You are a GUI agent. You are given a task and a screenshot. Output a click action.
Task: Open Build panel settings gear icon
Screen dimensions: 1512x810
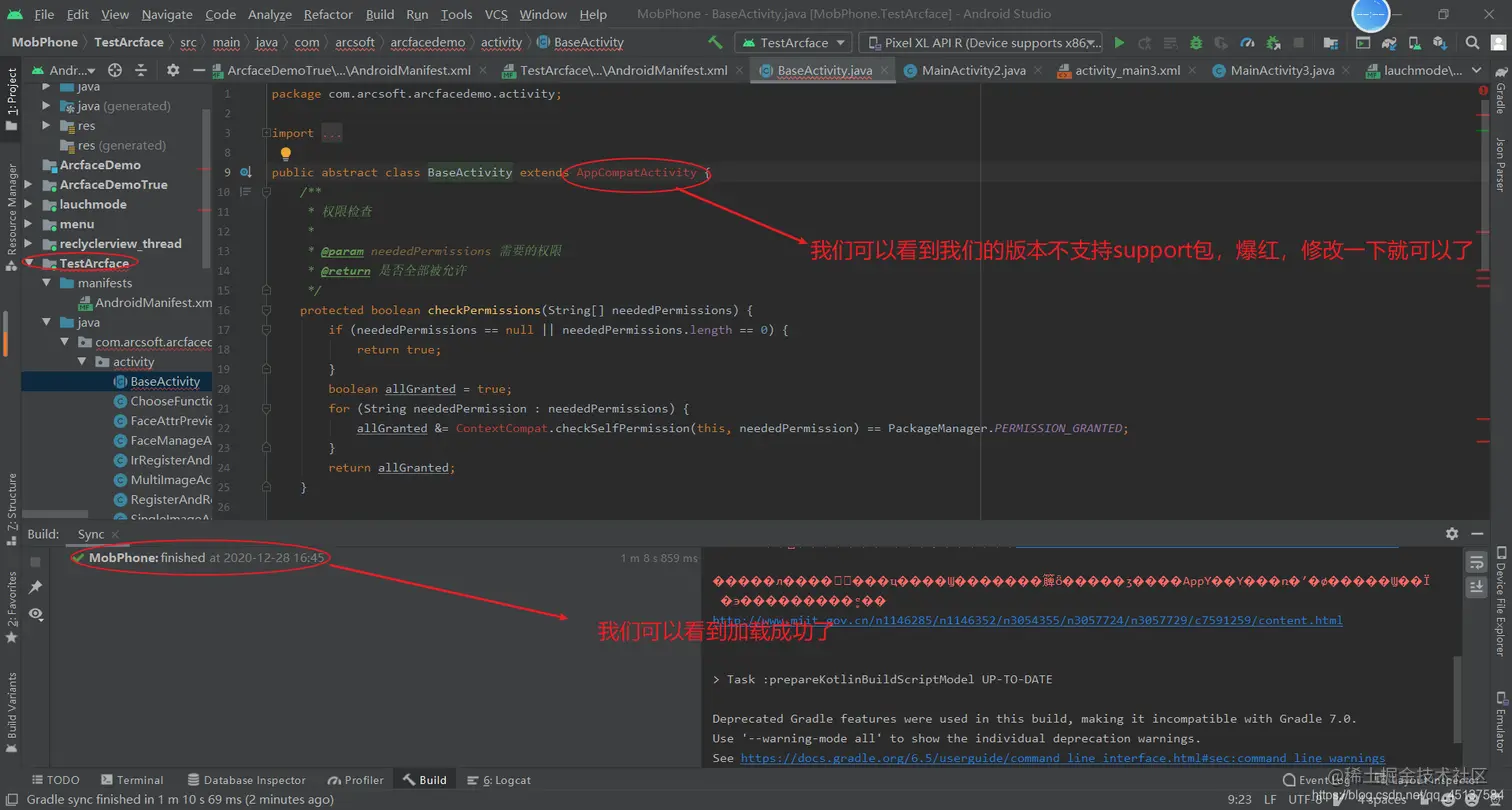[1453, 534]
